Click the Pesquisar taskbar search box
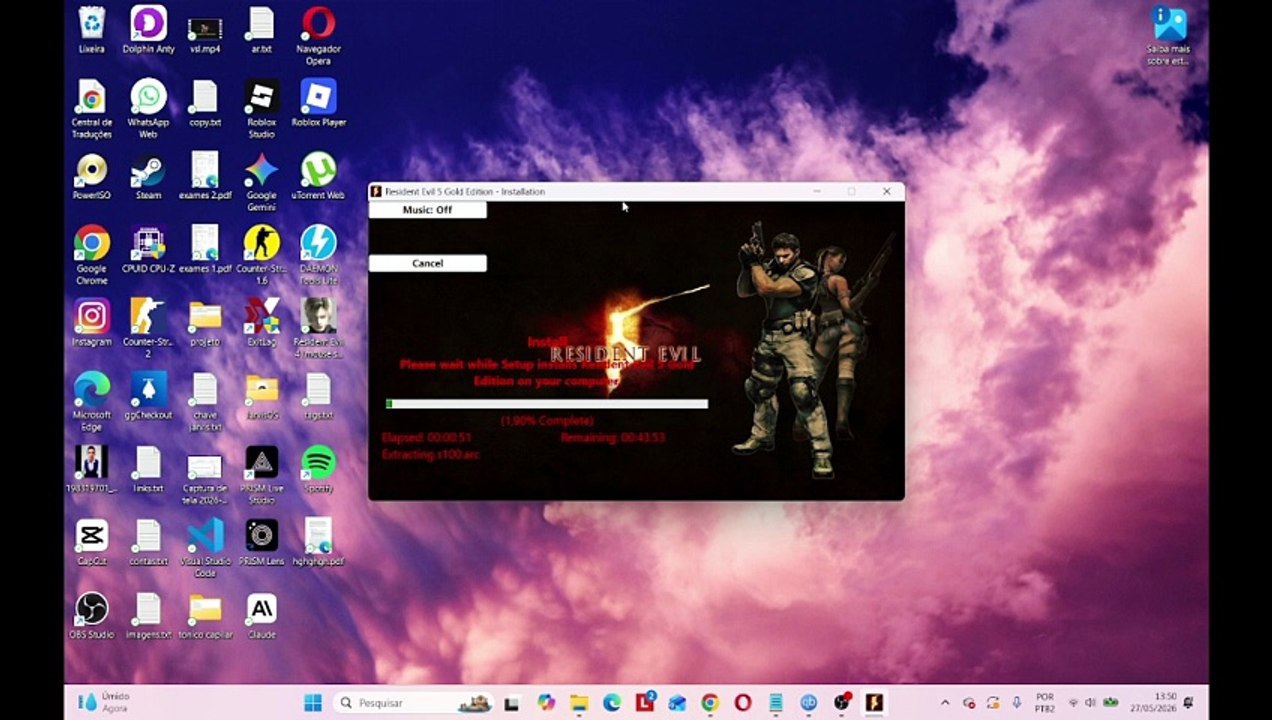Screen dimensions: 1272x720 pyautogui.click(x=414, y=702)
